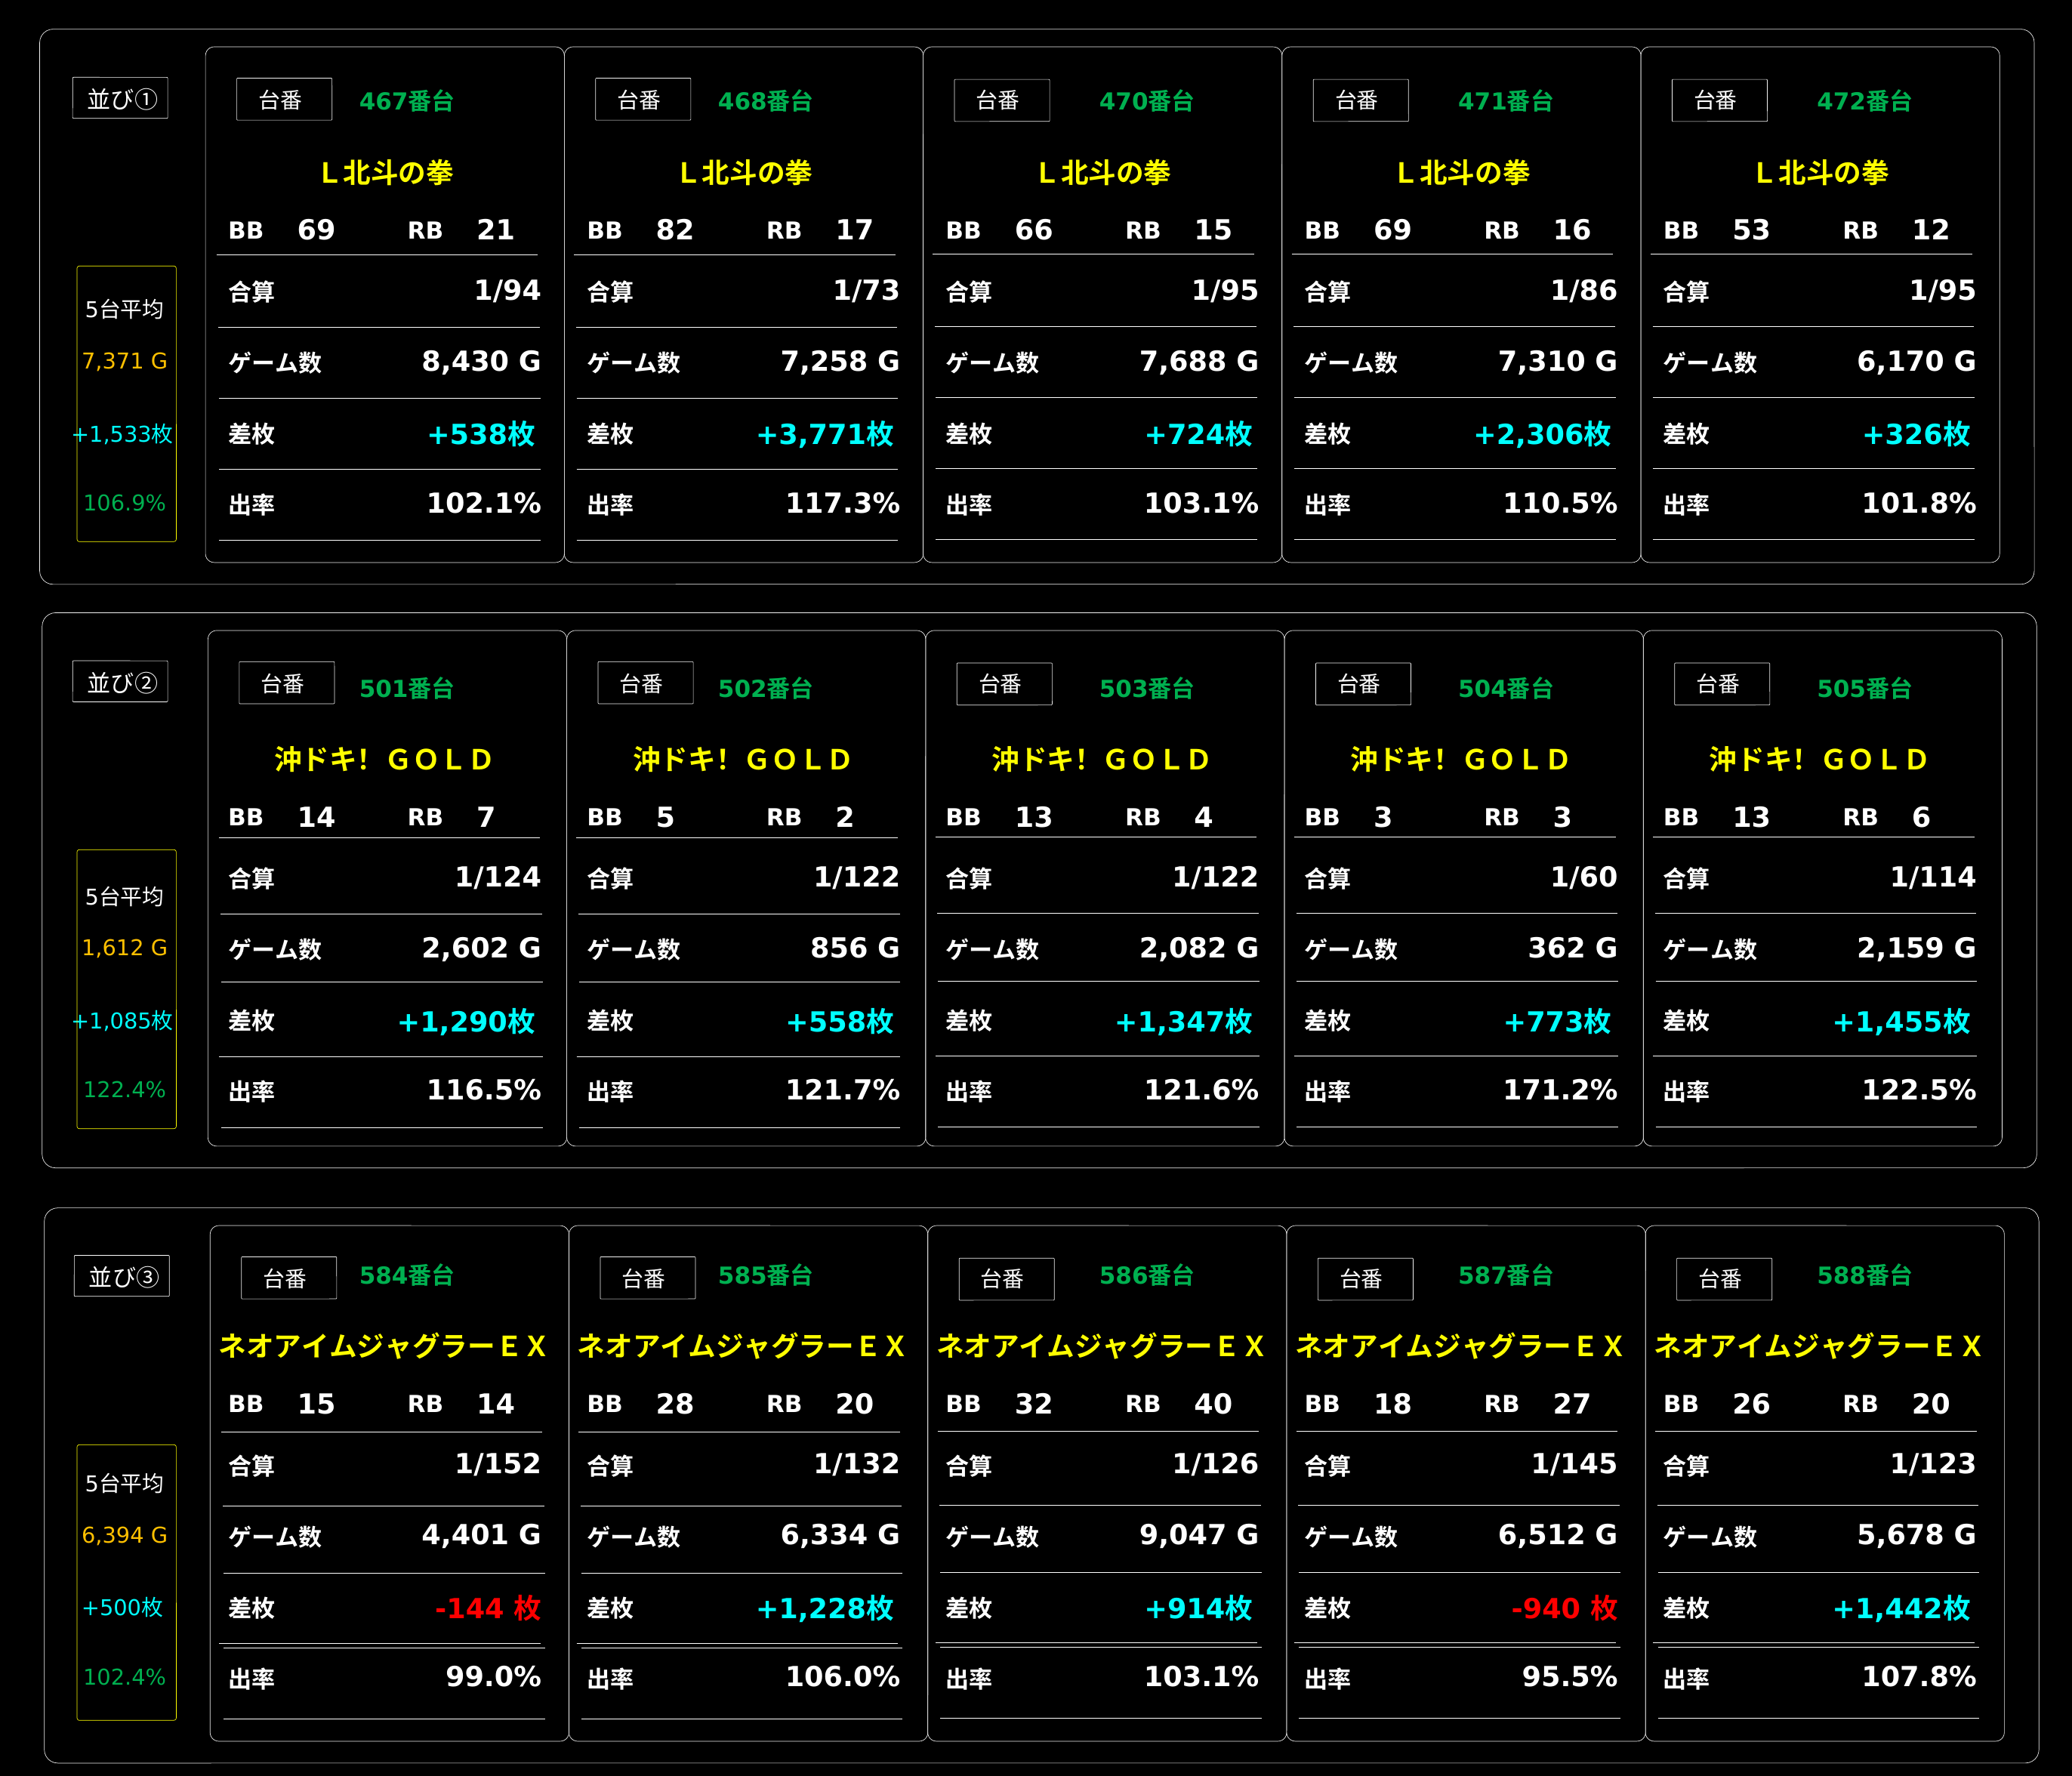Select the 110.5% payout rate
Viewport: 2072px width, 1776px height.
(x=1561, y=503)
